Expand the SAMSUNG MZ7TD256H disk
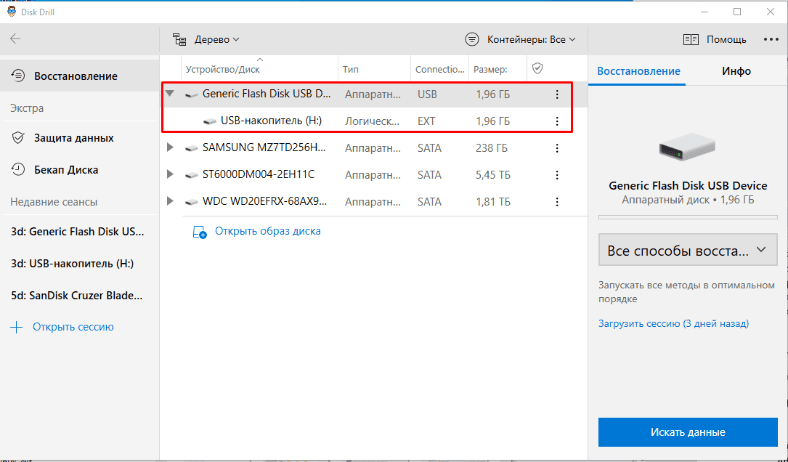The height and width of the screenshot is (462, 788). point(170,147)
